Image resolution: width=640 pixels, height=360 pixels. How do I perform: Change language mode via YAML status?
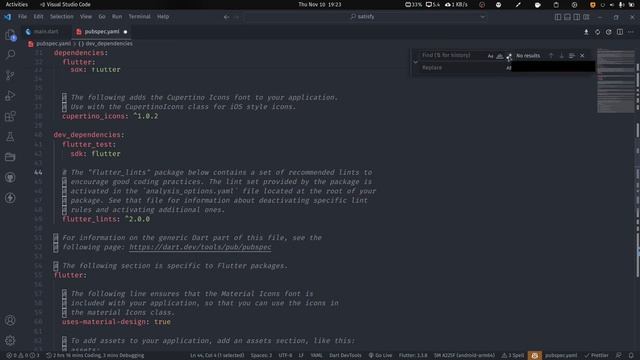point(316,356)
